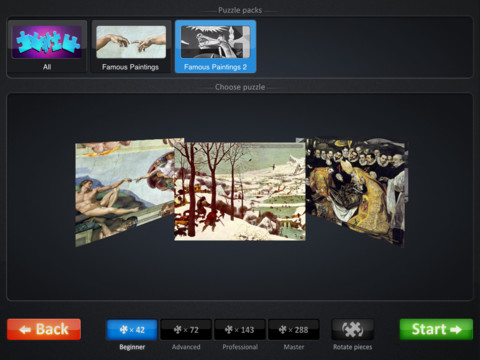Click the touching hands thumbnail image
This screenshot has height=360, width=480.
pos(131,42)
